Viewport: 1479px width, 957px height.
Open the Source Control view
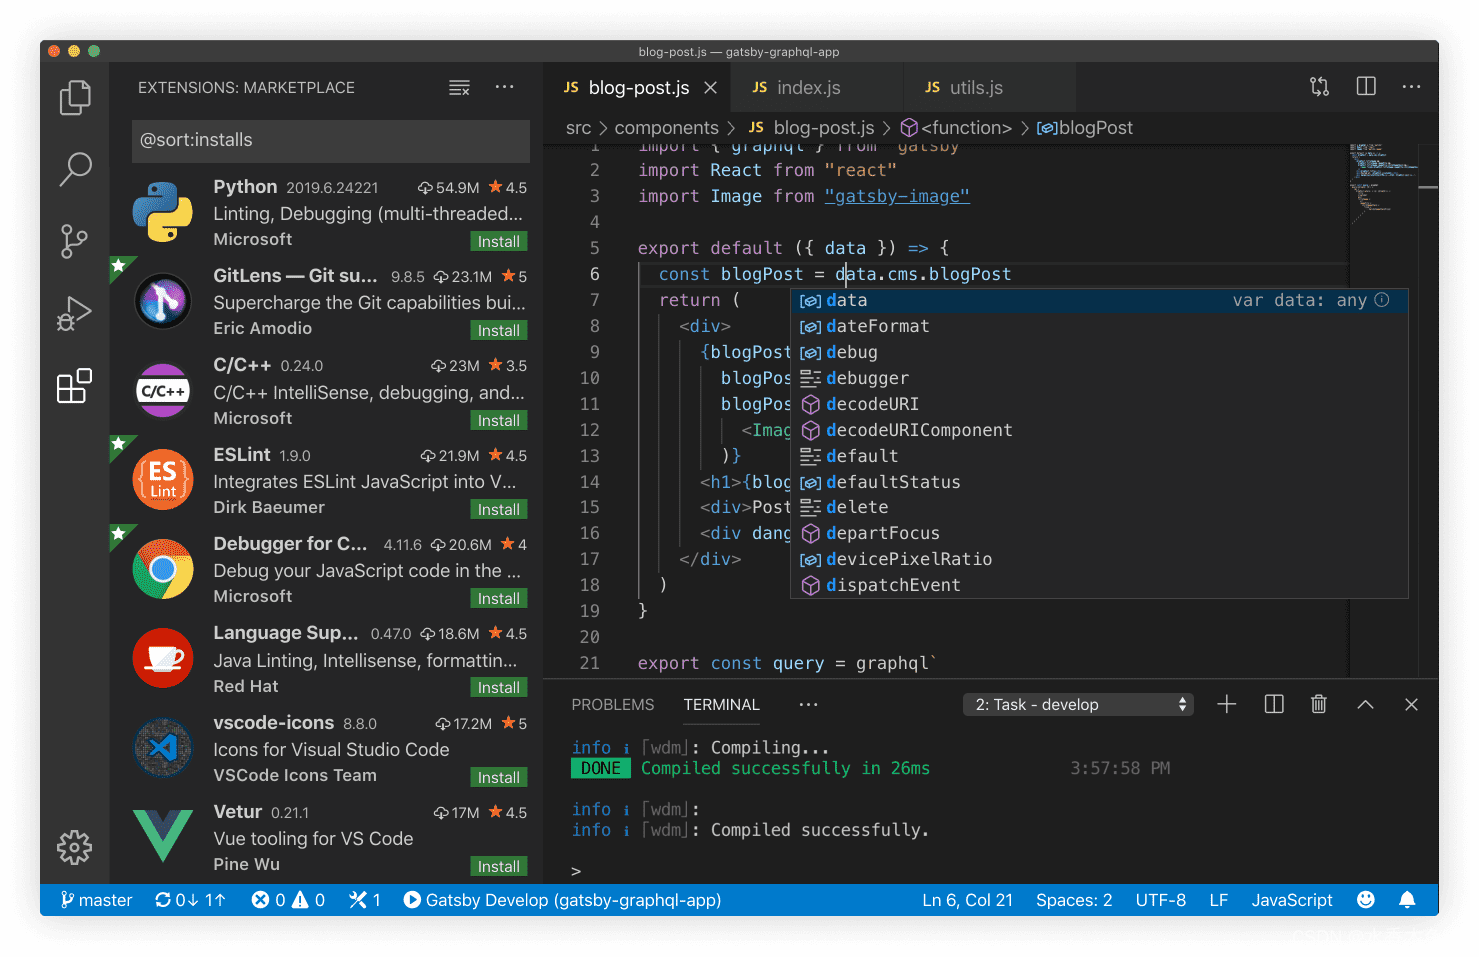pos(75,241)
